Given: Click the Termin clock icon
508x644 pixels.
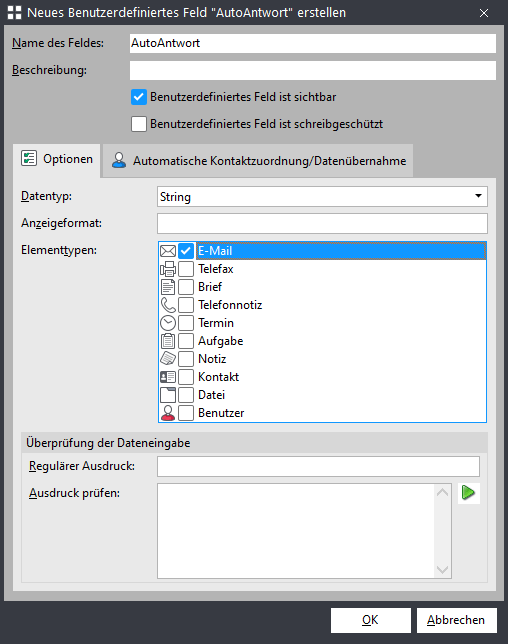Looking at the screenshot, I should pos(168,323).
